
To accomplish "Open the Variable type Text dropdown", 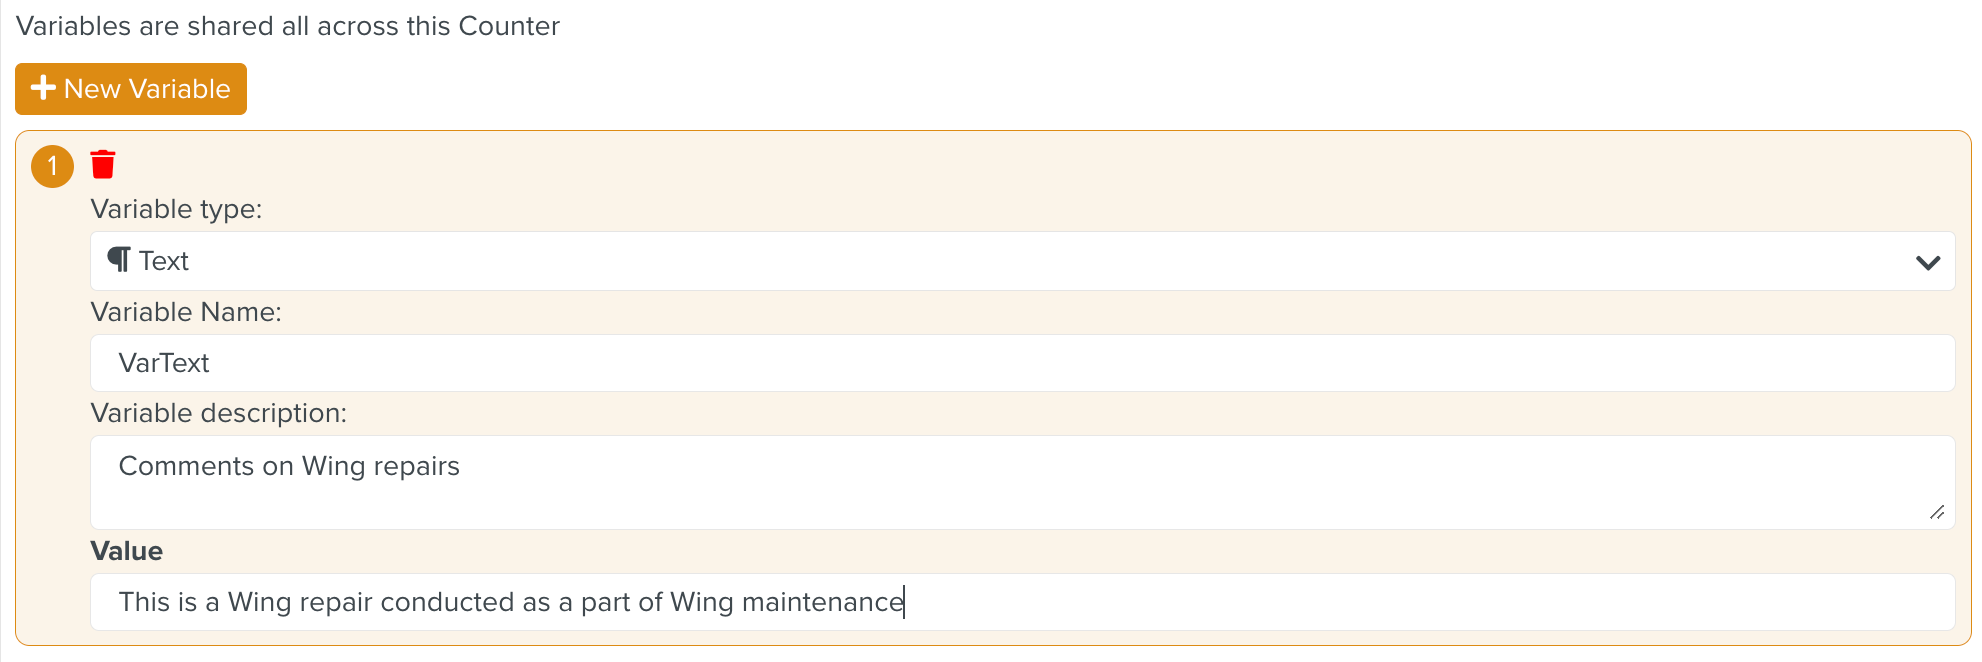I will coord(1022,261).
